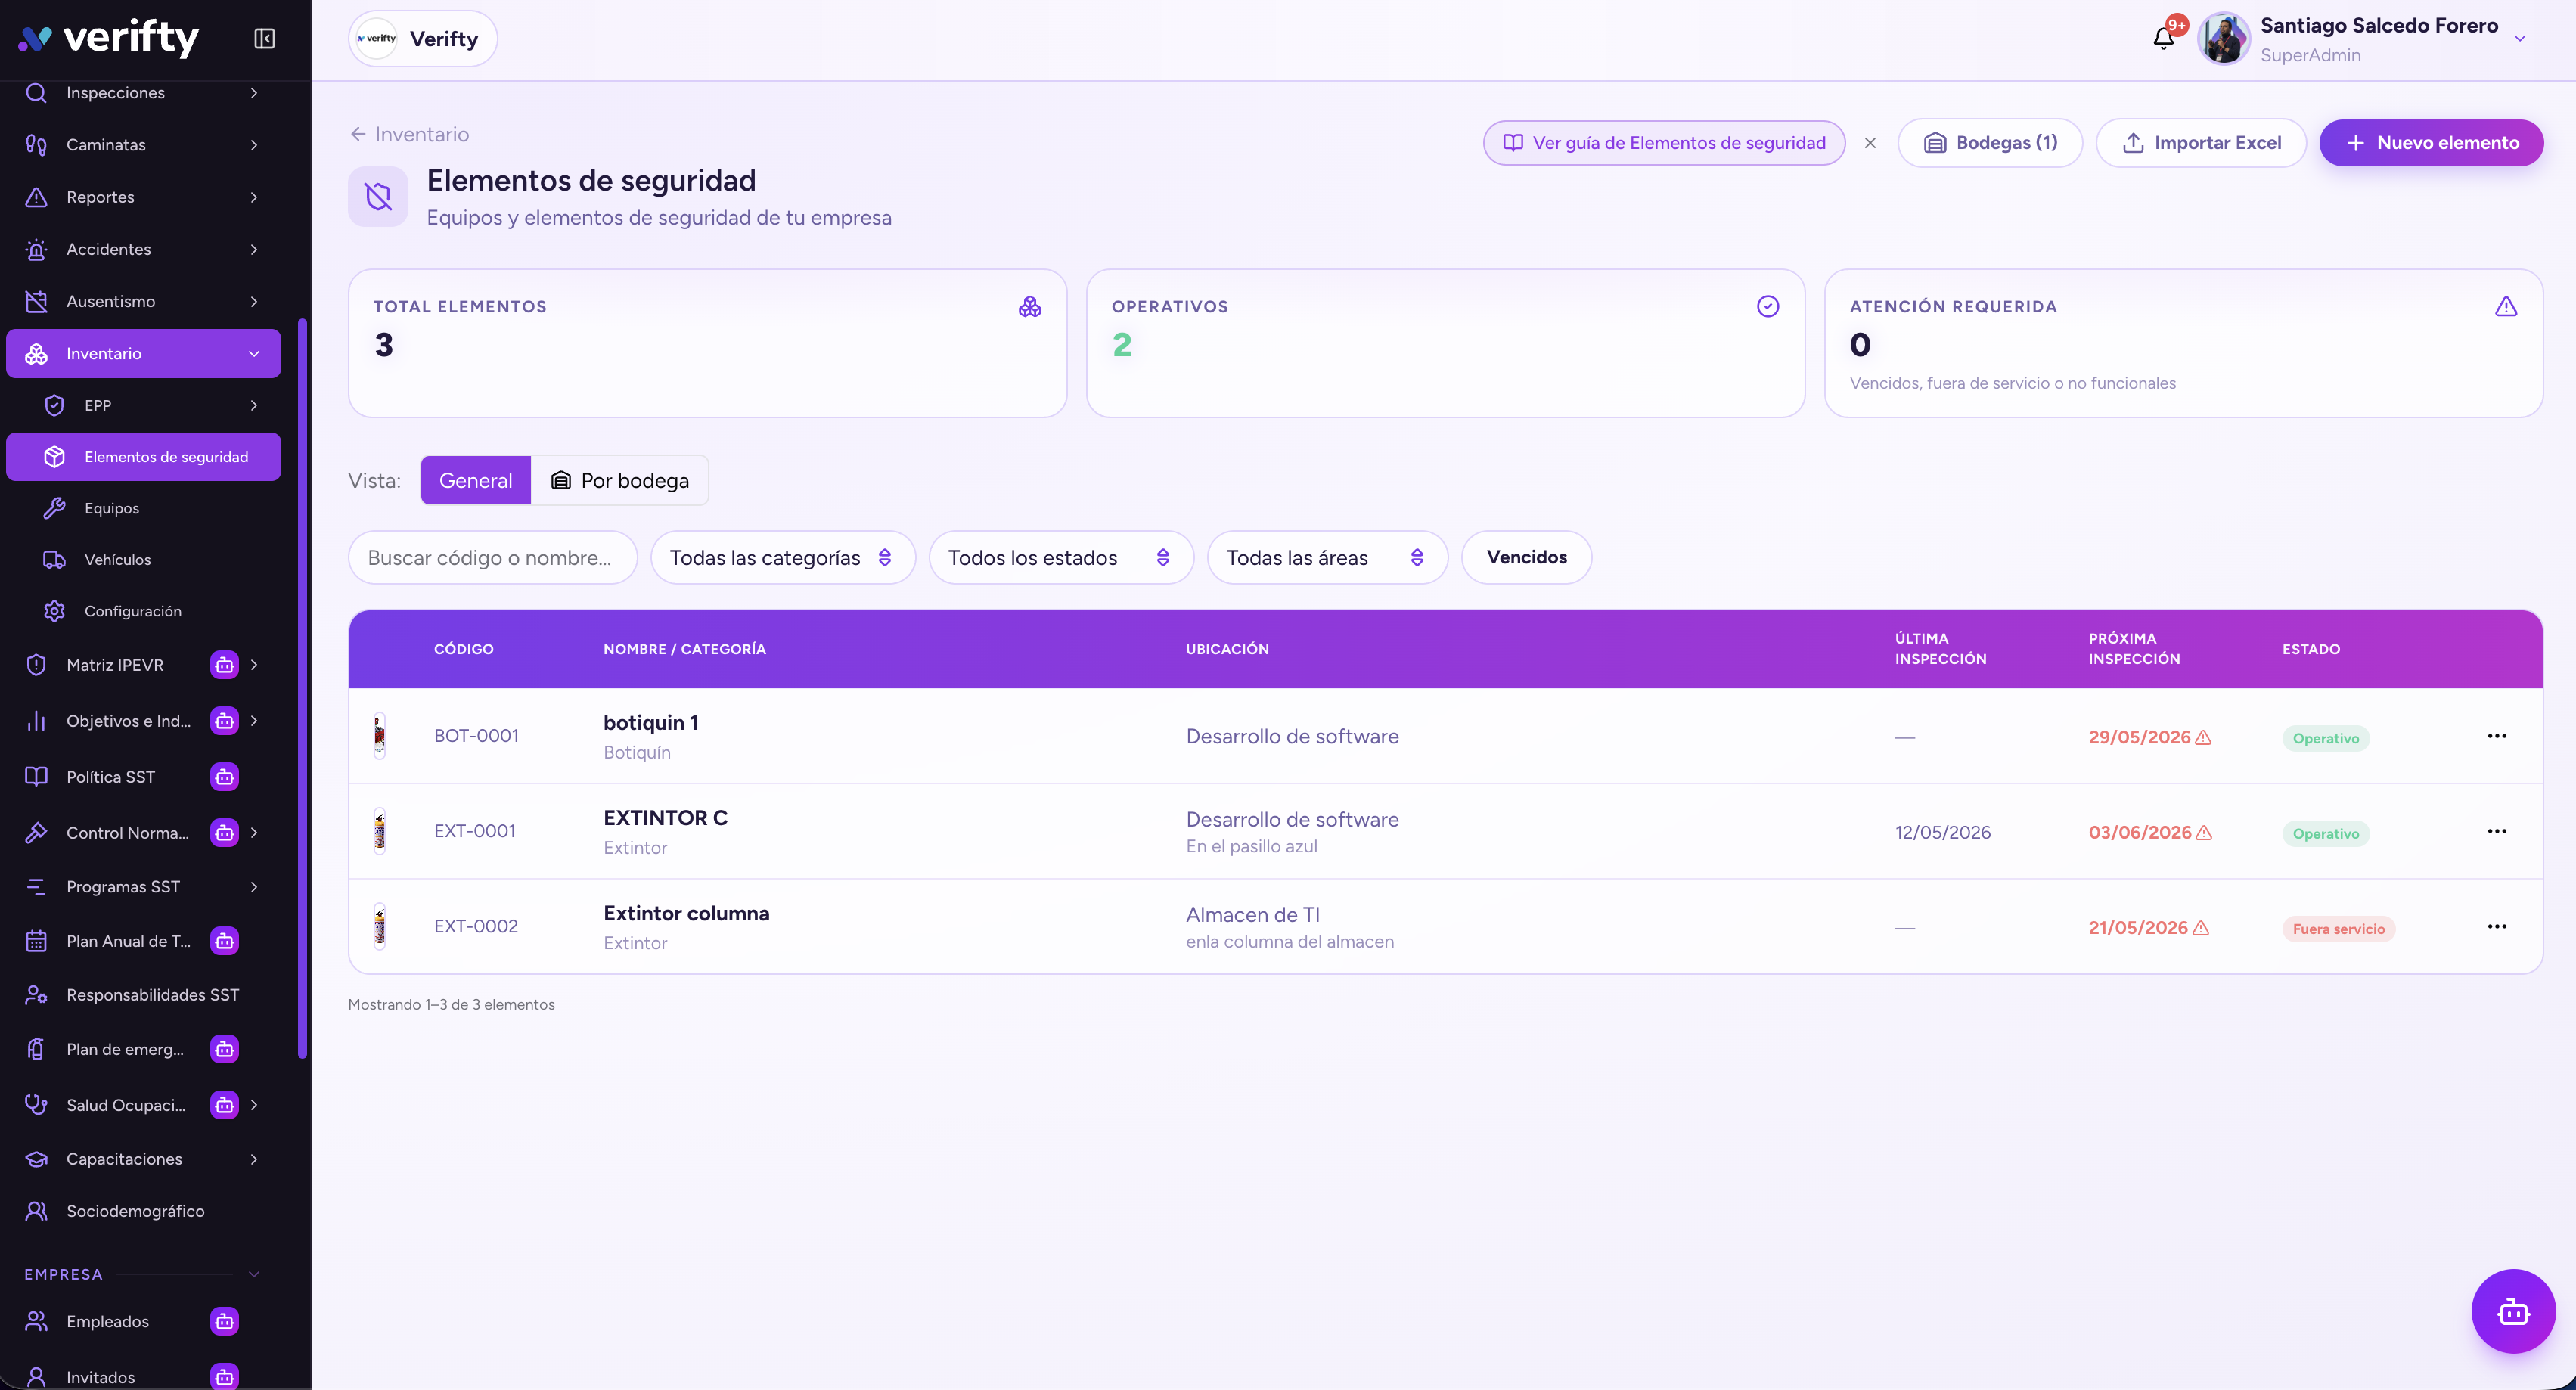Image resolution: width=2576 pixels, height=1390 pixels.
Task: Open the Bodegas (1) button
Action: [1990, 143]
